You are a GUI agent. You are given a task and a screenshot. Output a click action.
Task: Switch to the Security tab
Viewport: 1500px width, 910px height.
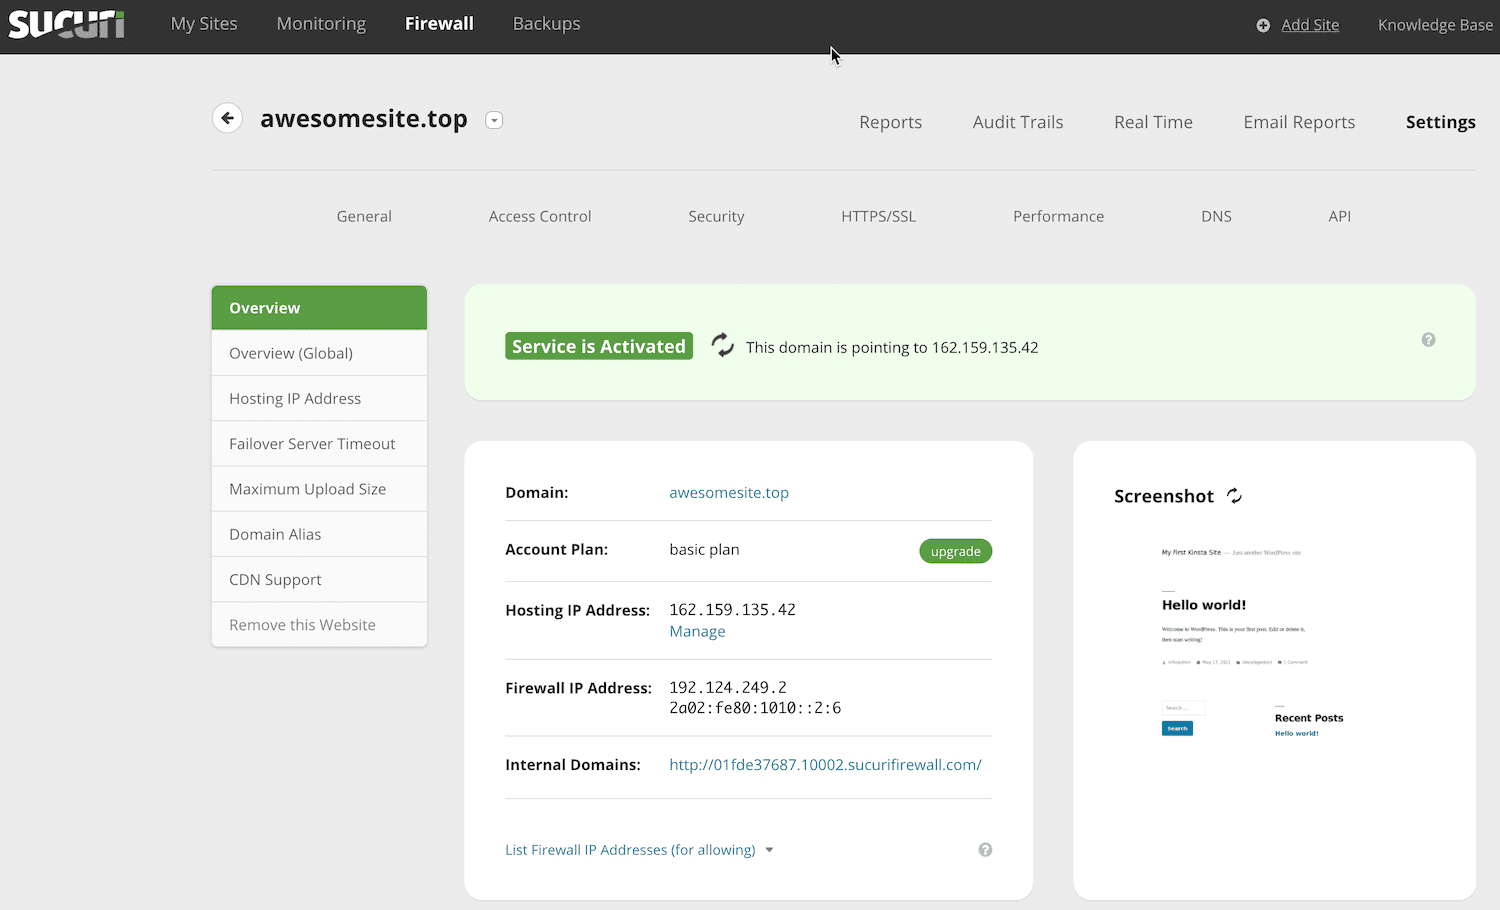pyautogui.click(x=716, y=216)
